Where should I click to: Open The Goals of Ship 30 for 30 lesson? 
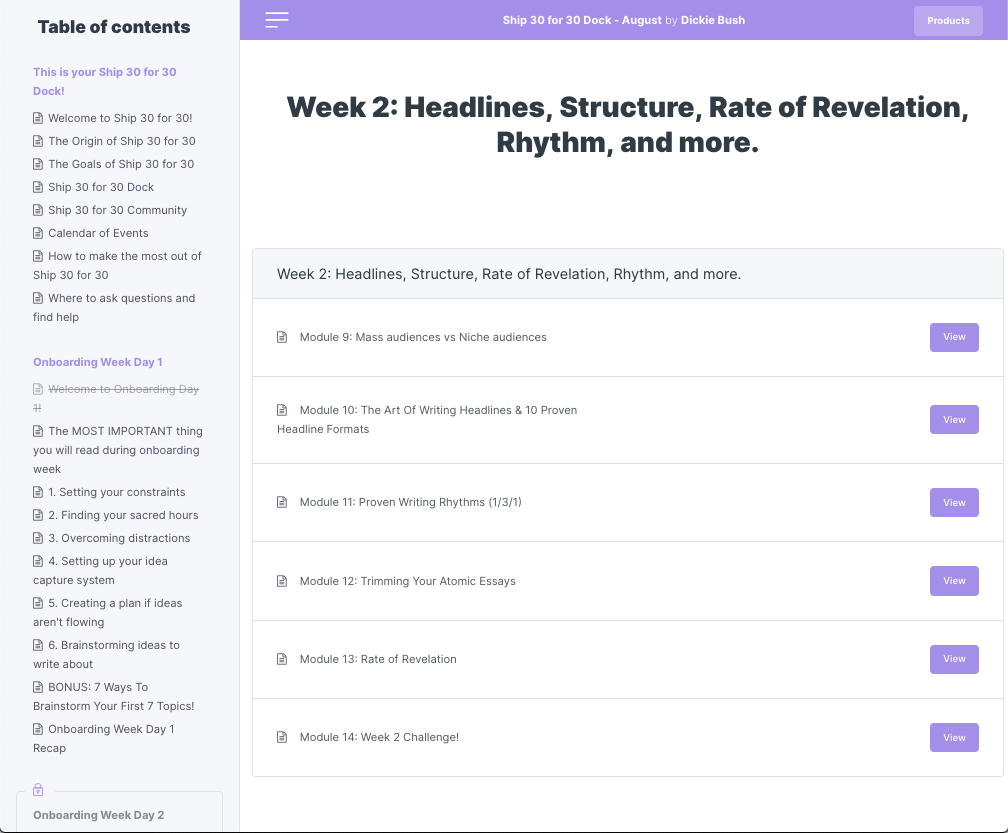point(121,165)
